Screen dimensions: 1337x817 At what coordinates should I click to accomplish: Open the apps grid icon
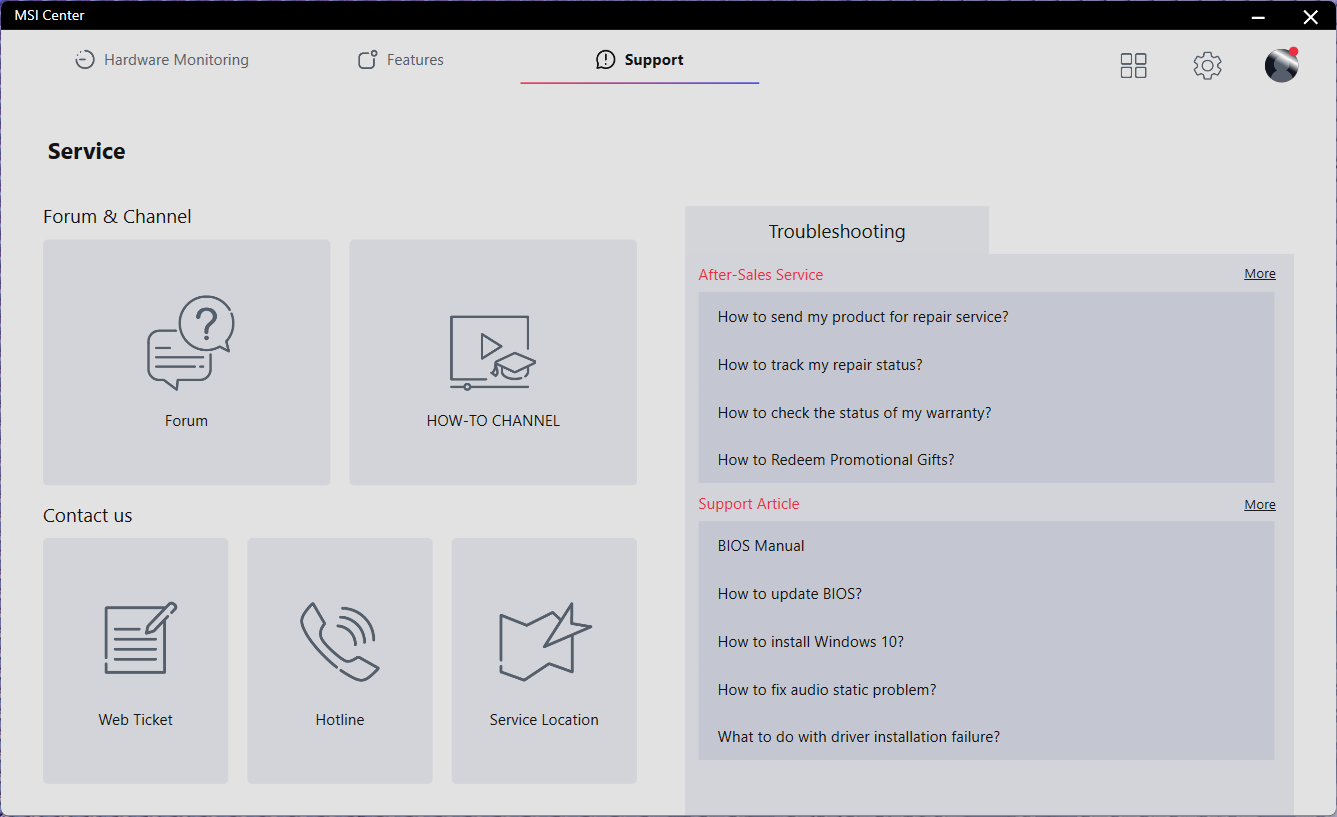point(1133,66)
